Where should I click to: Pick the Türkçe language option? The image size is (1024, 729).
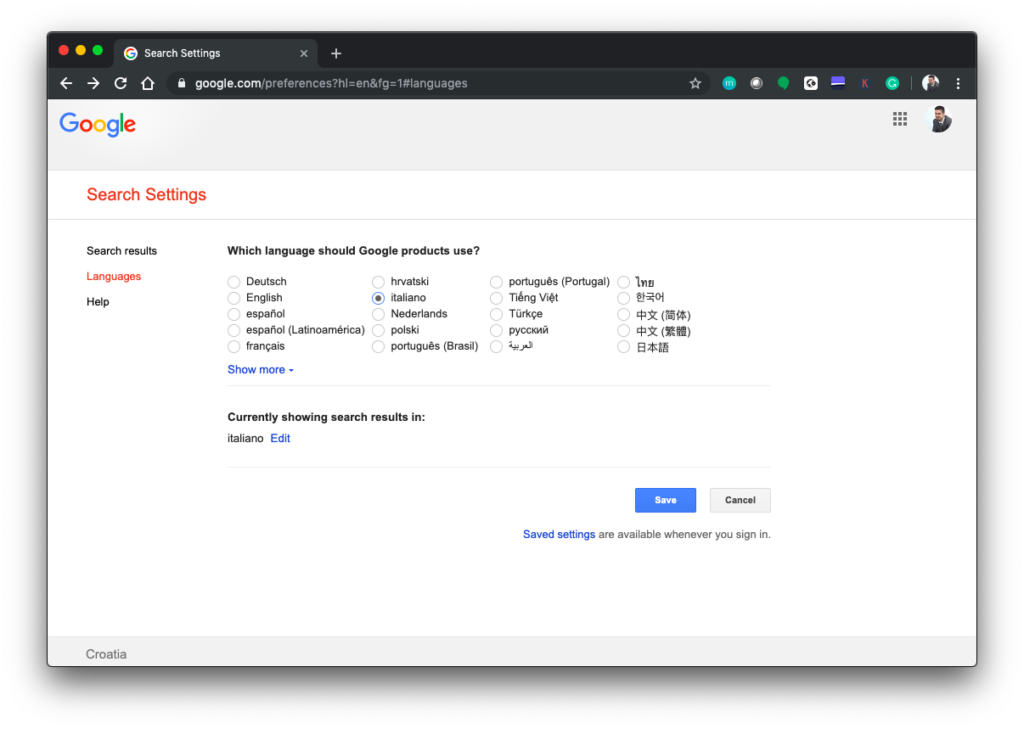496,314
